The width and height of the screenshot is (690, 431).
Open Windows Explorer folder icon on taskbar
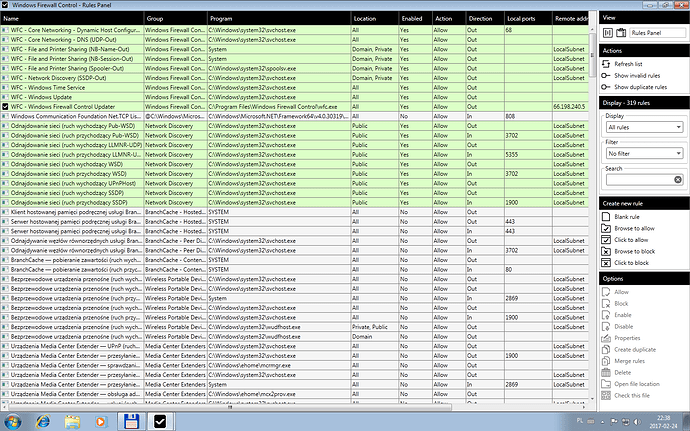[72, 421]
